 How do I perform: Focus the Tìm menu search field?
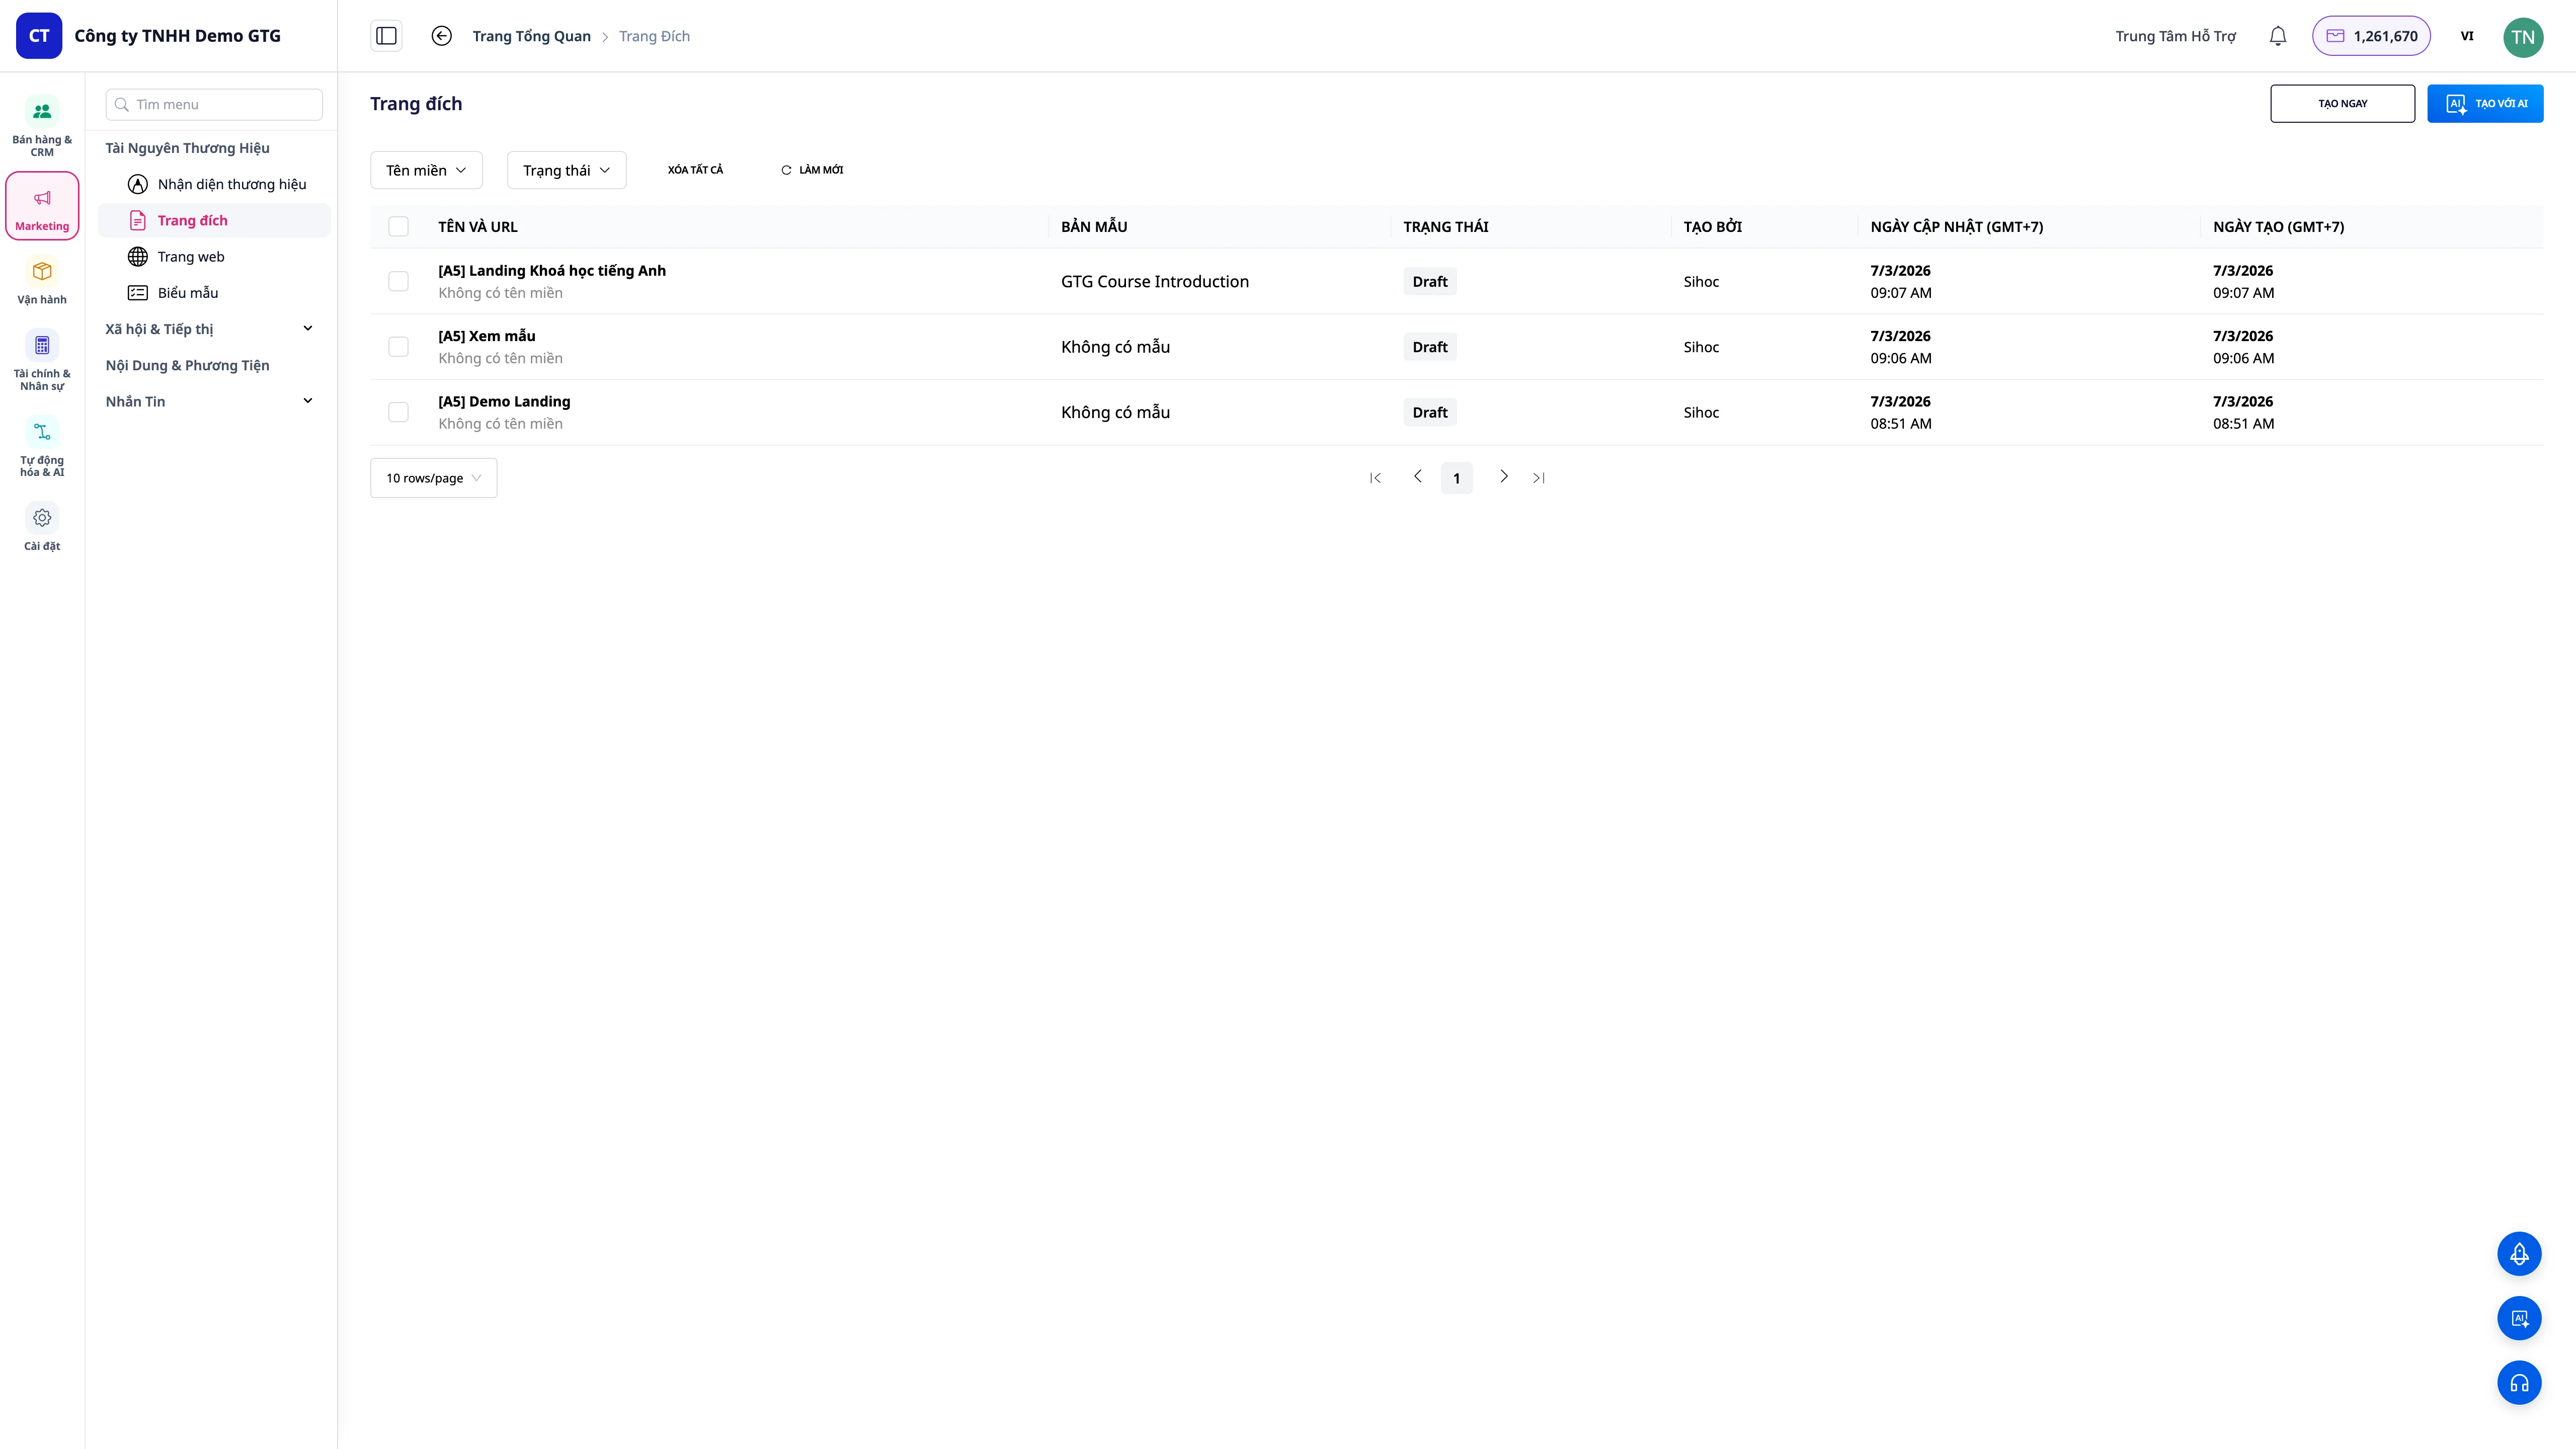(x=214, y=105)
